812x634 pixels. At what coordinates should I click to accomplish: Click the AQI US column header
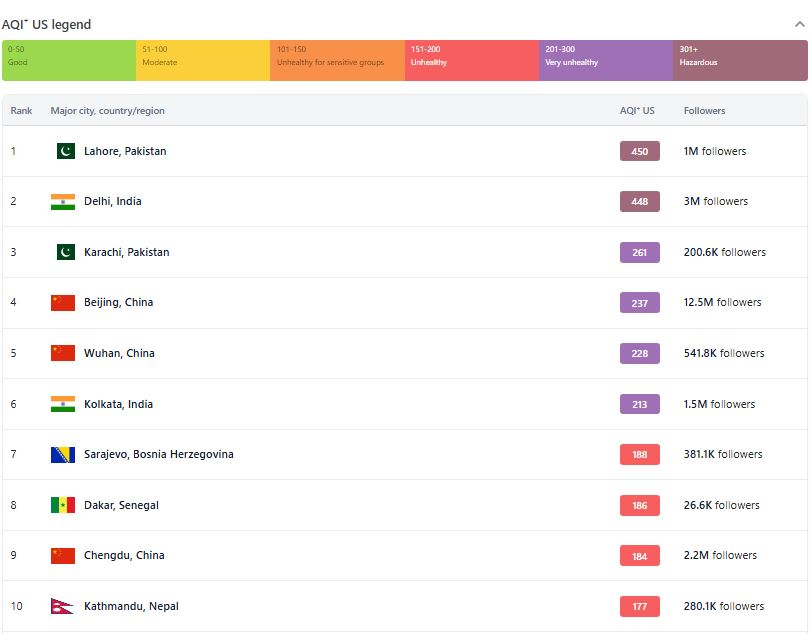pyautogui.click(x=637, y=111)
